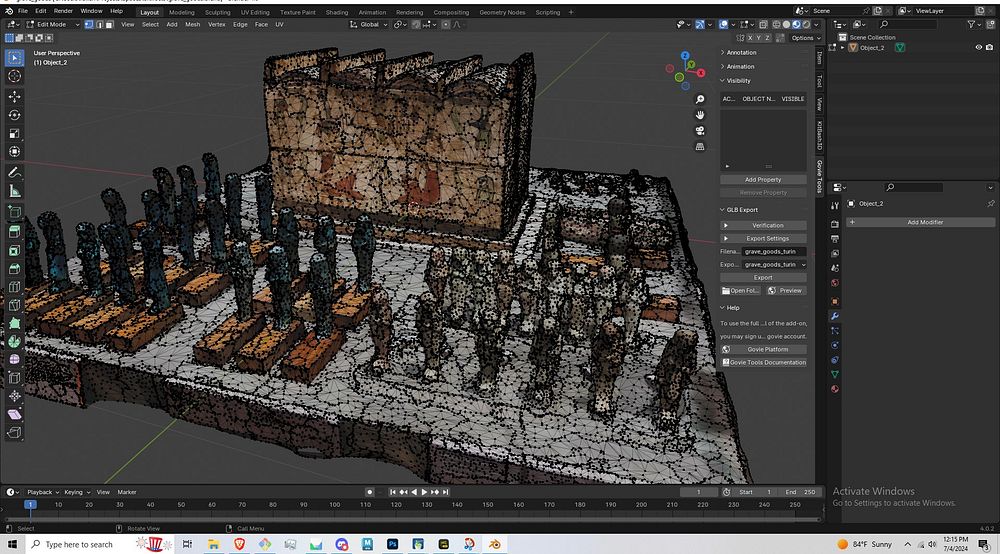
Task: Click the pan hand viewport gizmo
Action: pyautogui.click(x=701, y=114)
